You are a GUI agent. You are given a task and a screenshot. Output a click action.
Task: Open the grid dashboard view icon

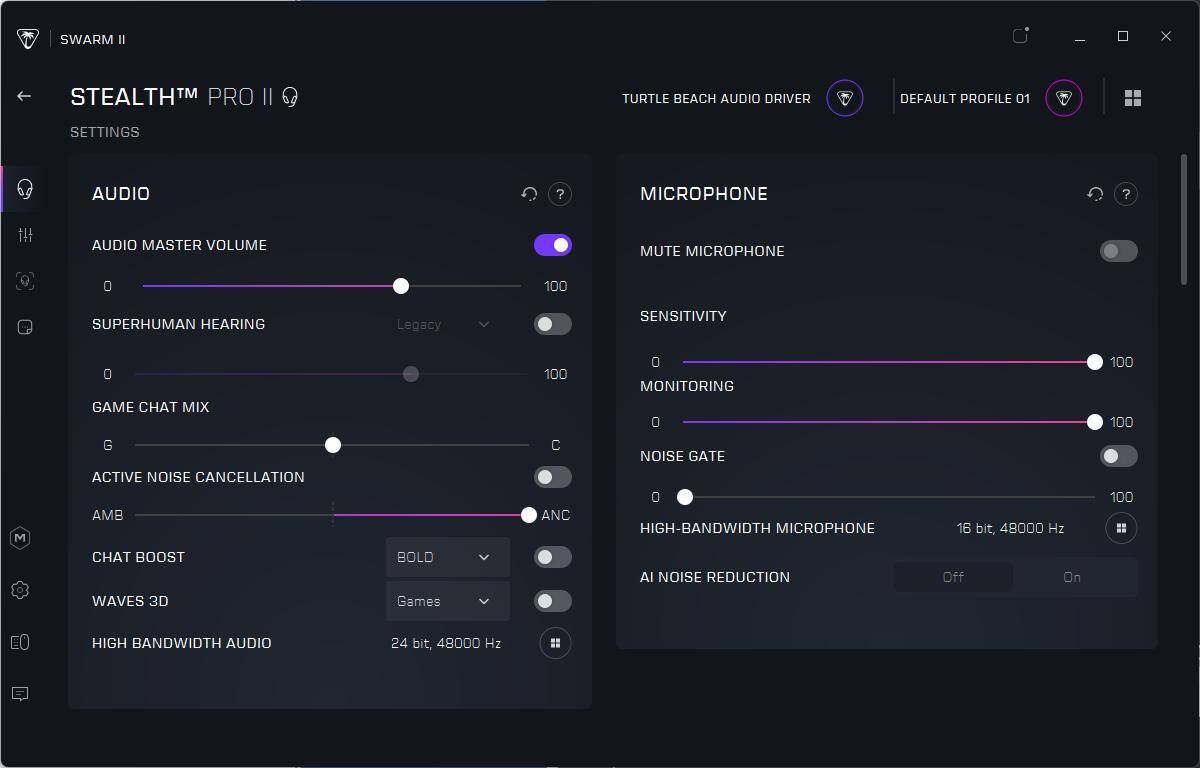click(x=1133, y=98)
